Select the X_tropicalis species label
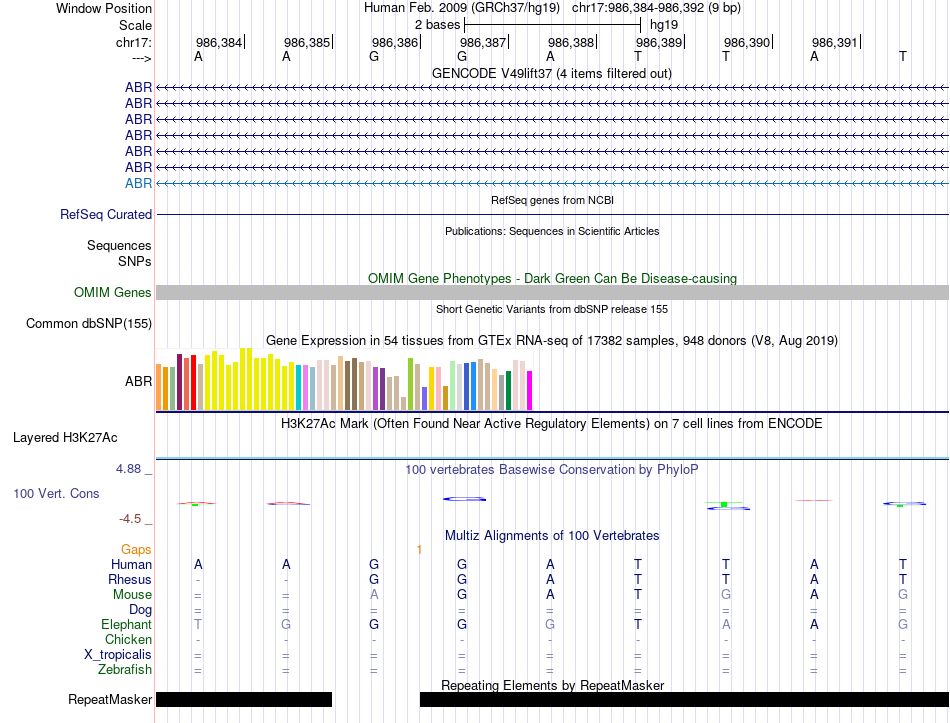 (118, 655)
